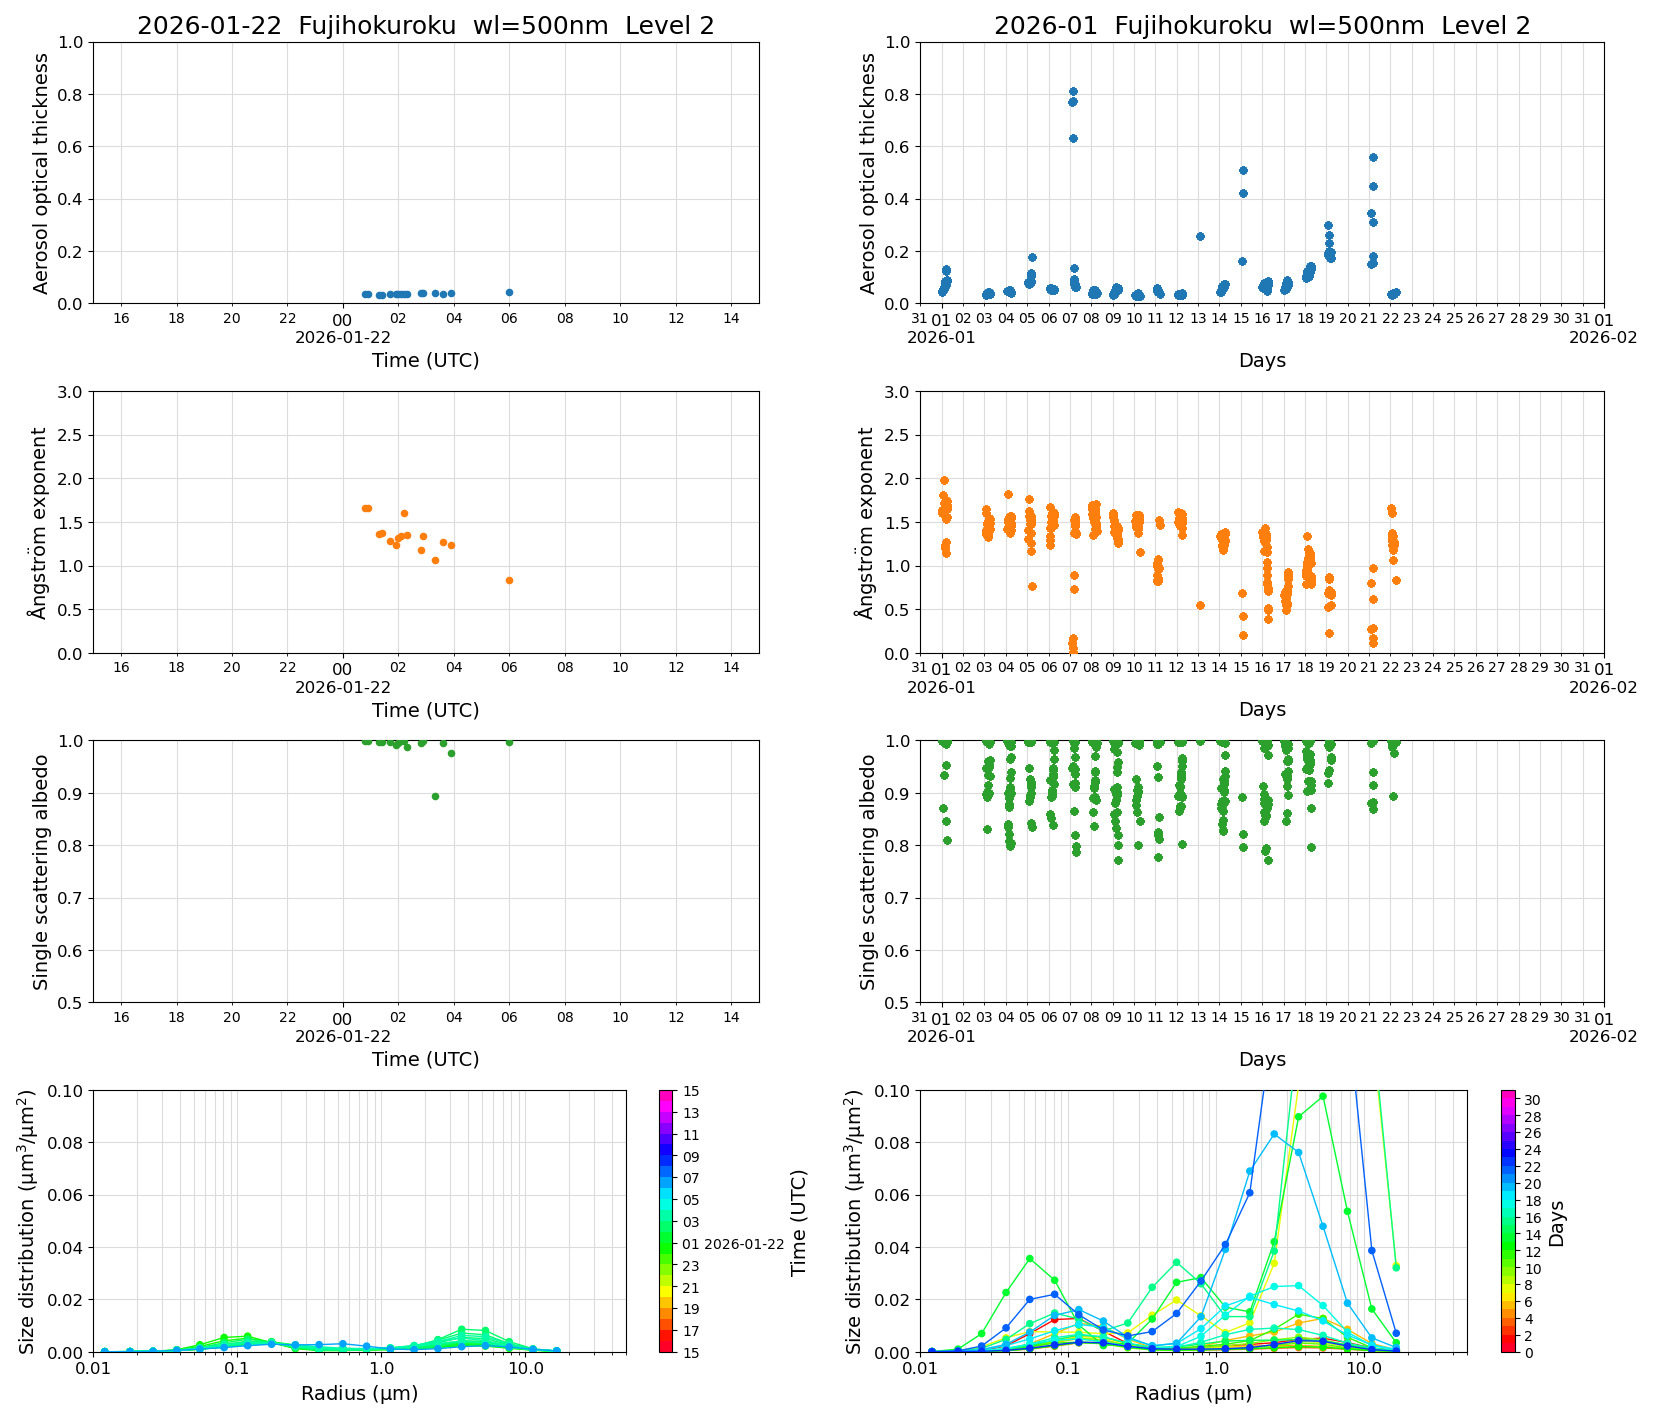Select the lone day 13 point in monthly Ångström plot
The width and height of the screenshot is (1654, 1420).
1200,605
